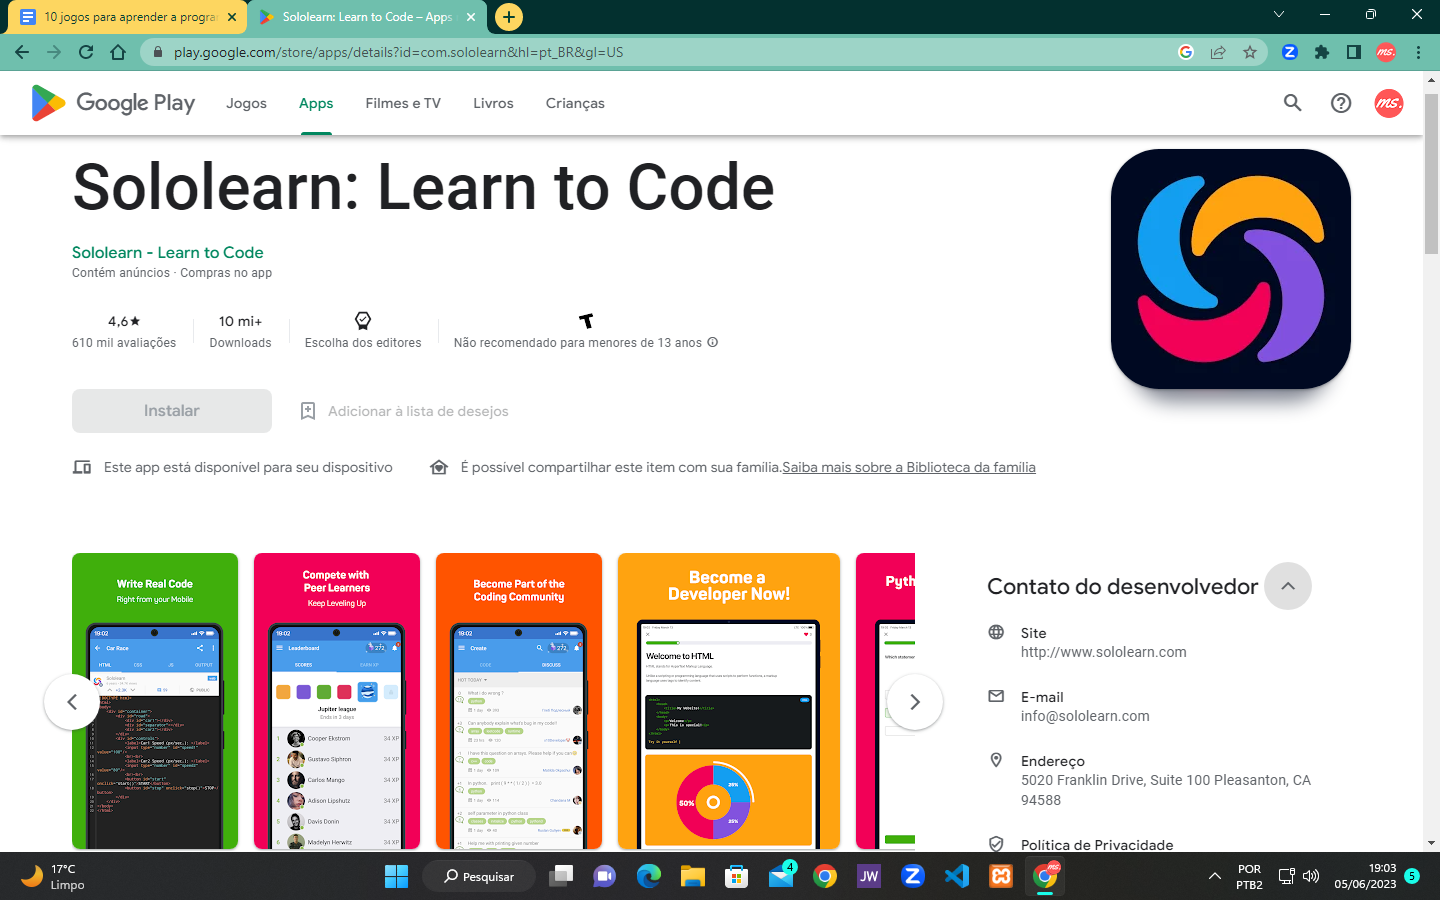
Task: Click the 10 mi+ Downloads text
Action: tap(240, 331)
